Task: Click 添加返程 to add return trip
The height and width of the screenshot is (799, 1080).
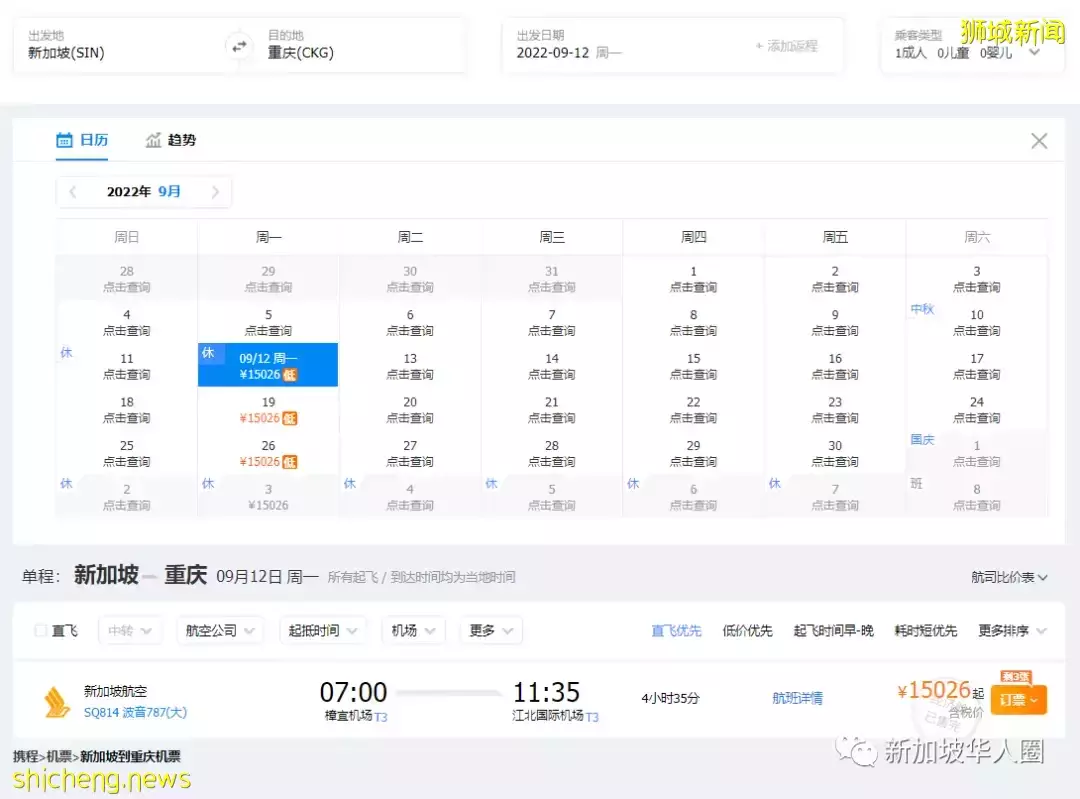Action: (x=787, y=46)
